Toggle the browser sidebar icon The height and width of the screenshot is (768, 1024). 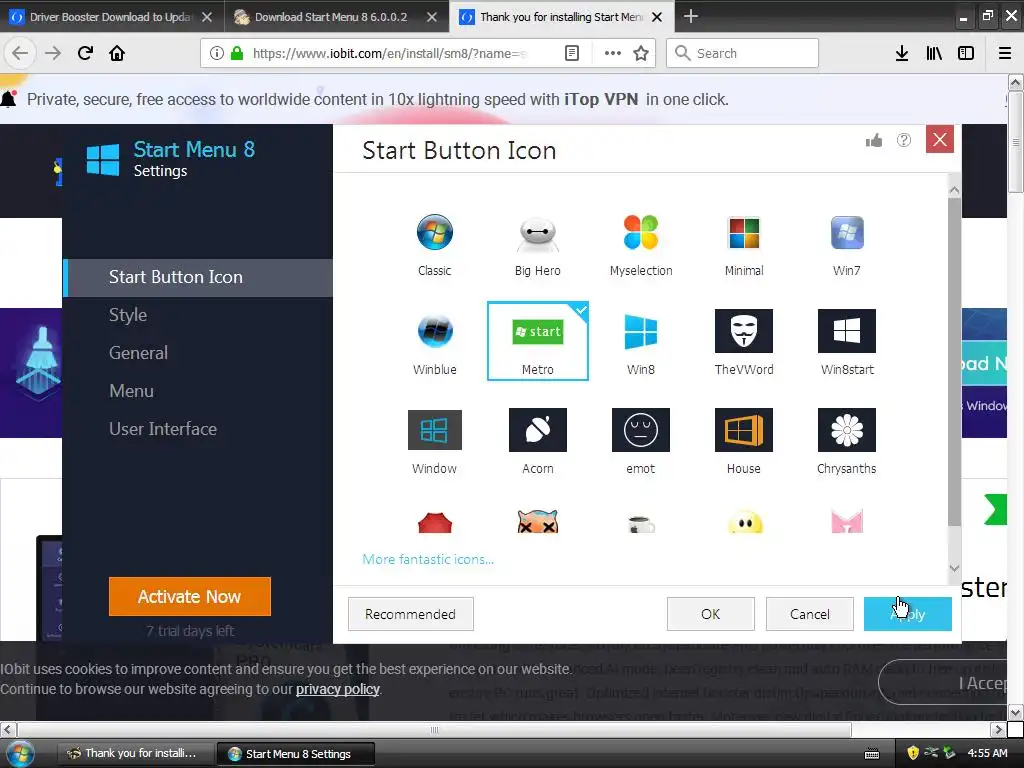click(966, 53)
